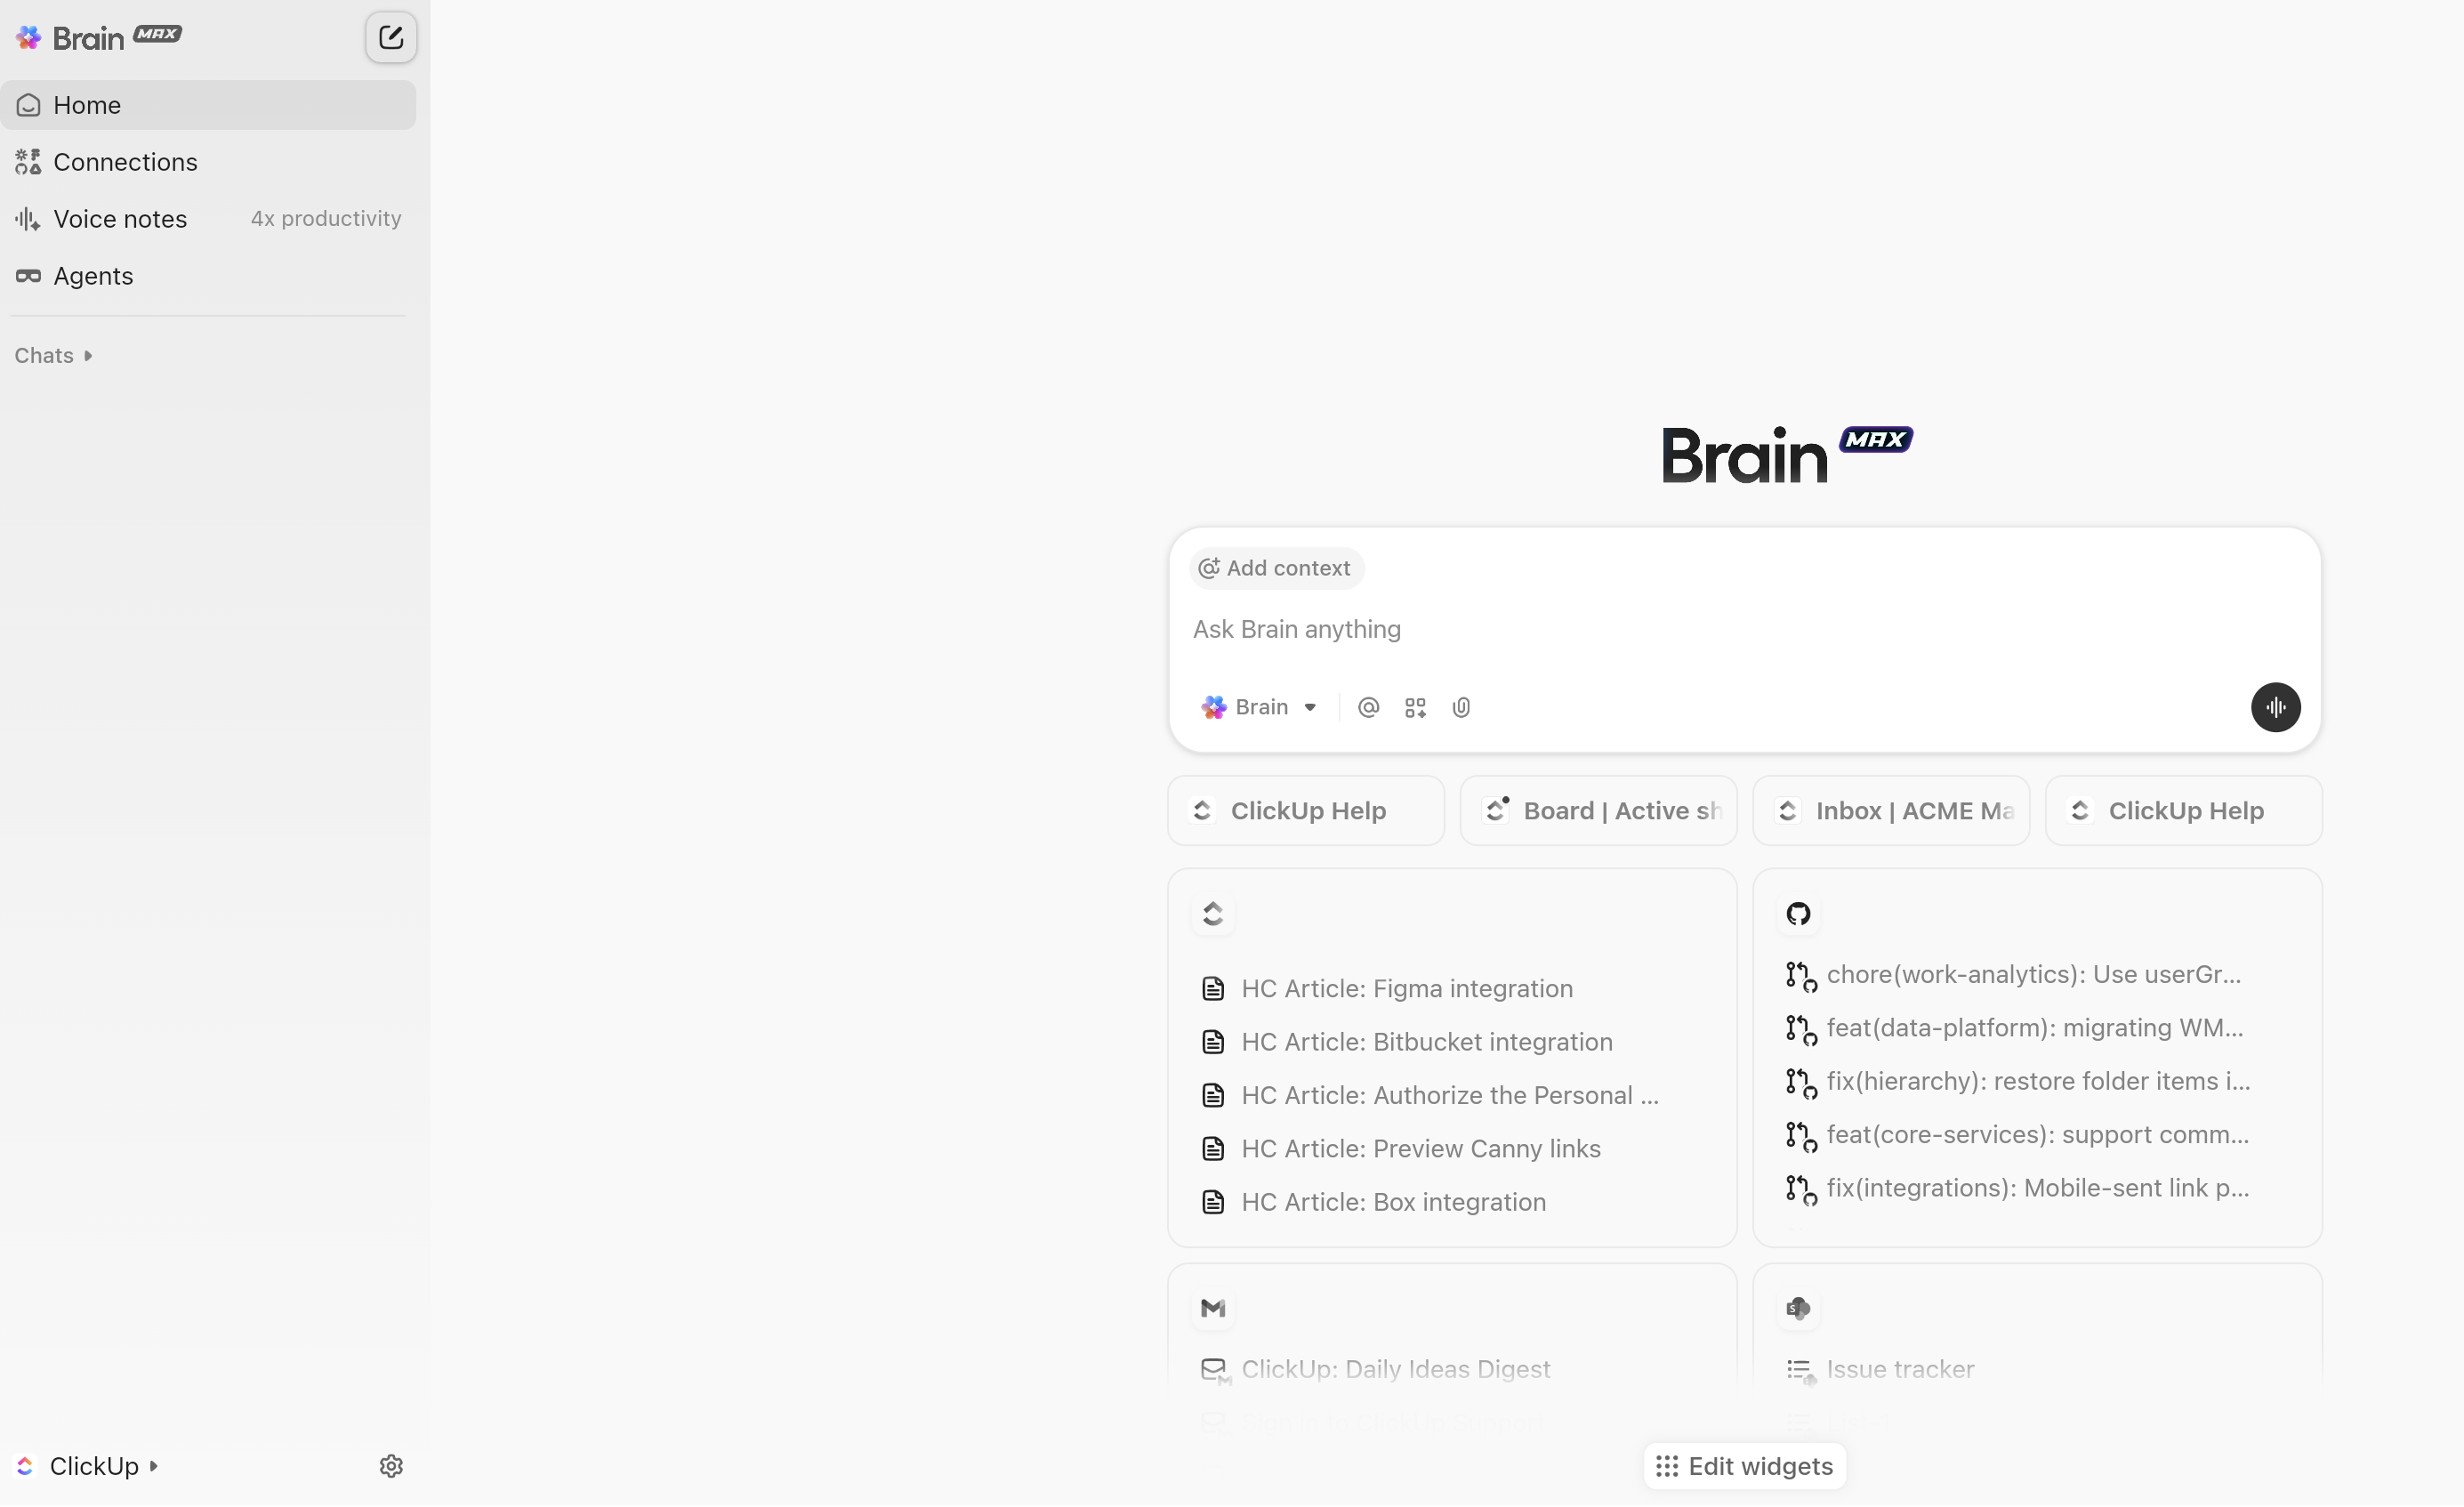The width and height of the screenshot is (2464, 1507).
Task: Click doc icon beside Preview Canny links
Action: (1213, 1149)
